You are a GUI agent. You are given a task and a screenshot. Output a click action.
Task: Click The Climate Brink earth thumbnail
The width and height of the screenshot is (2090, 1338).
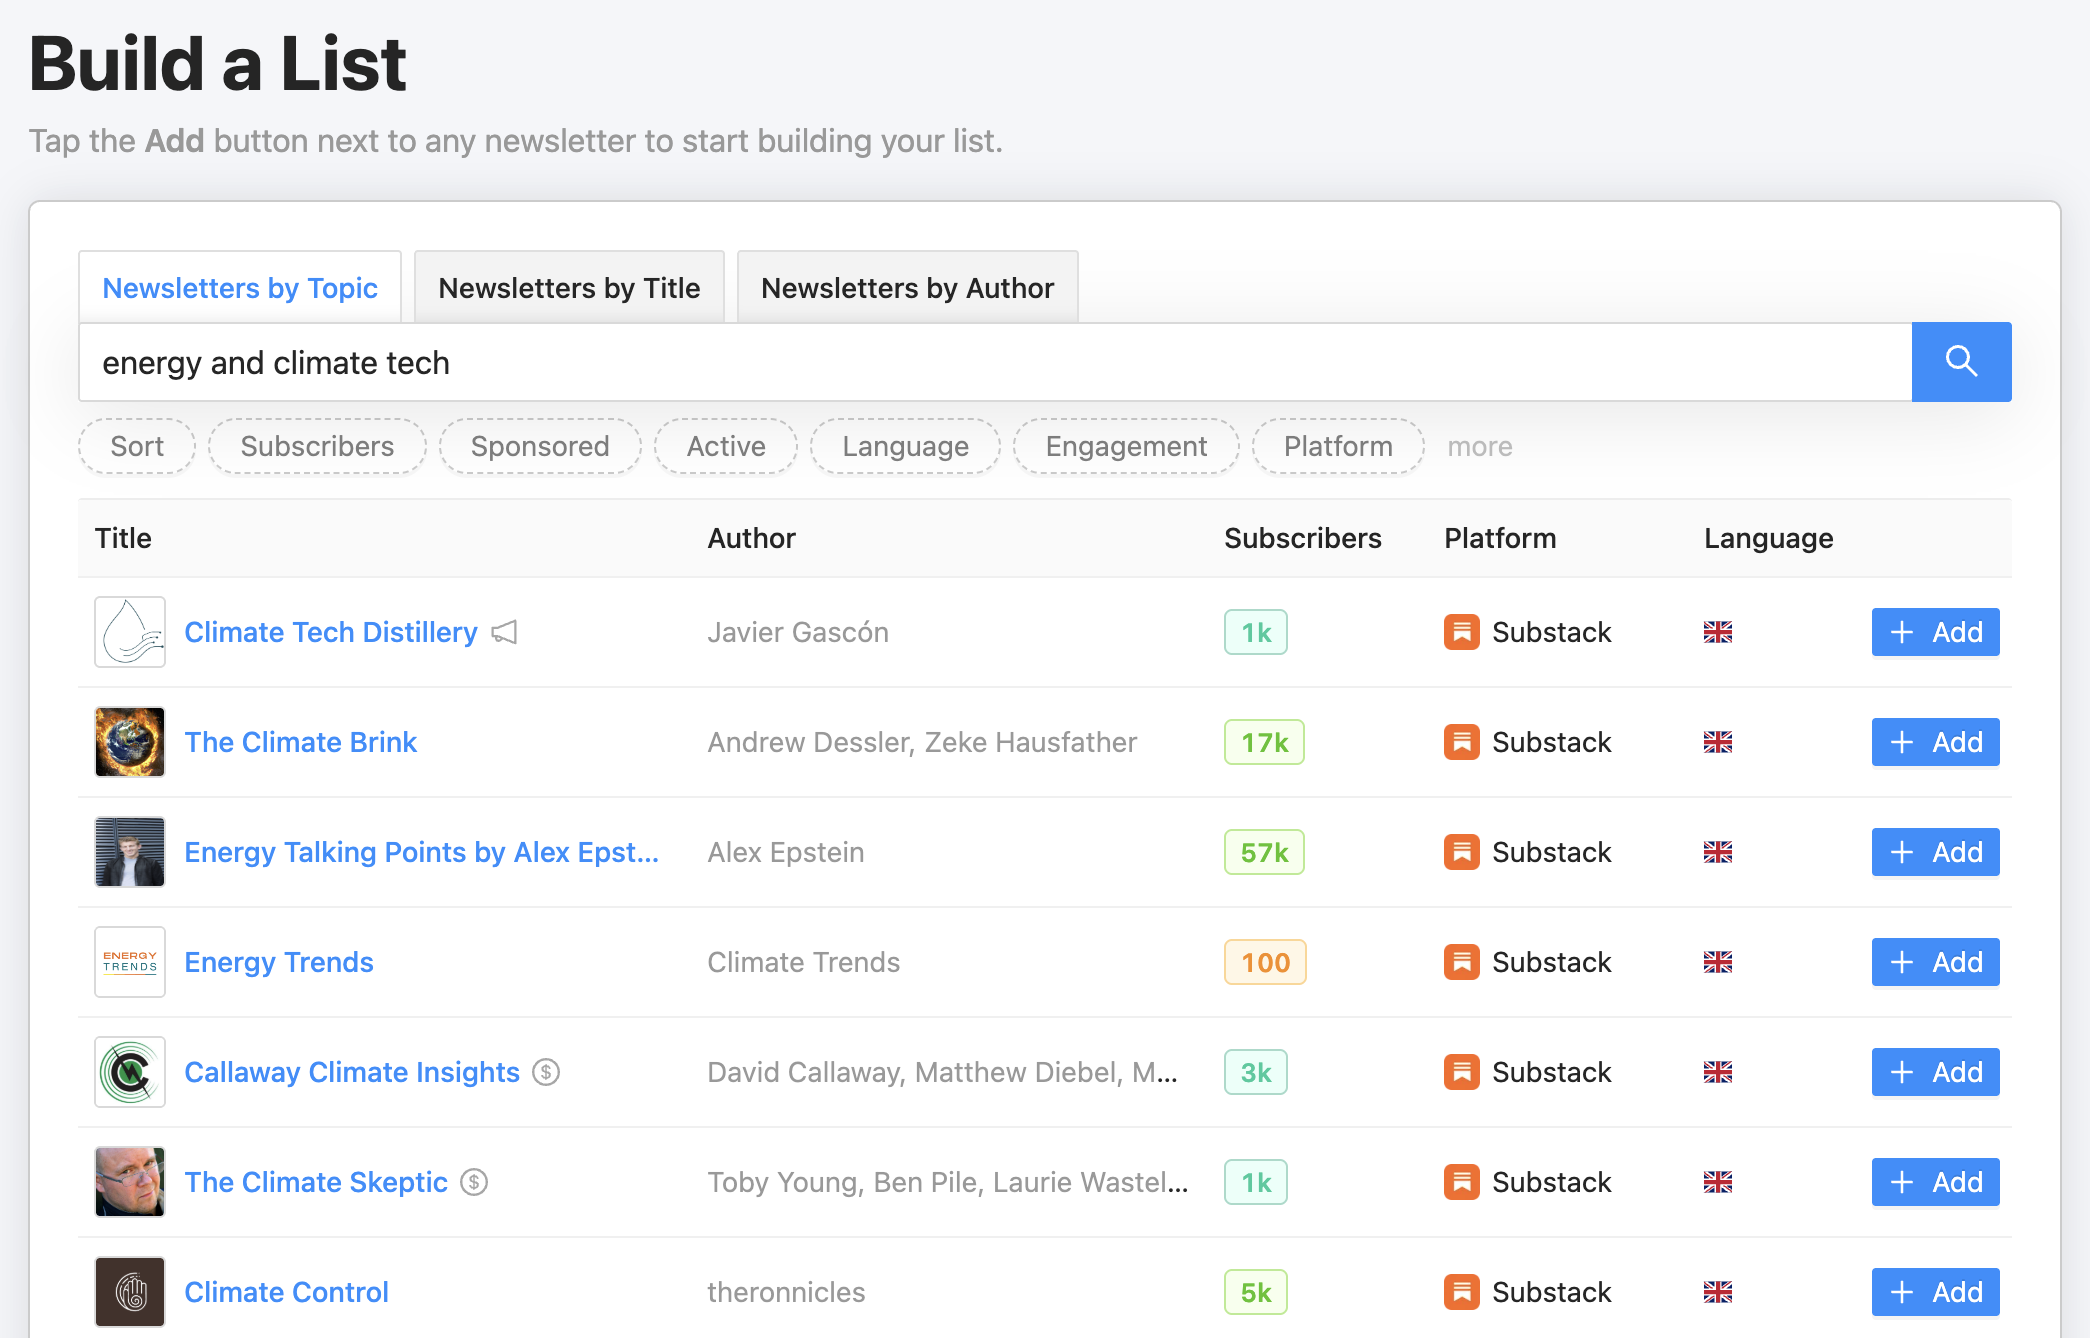[x=130, y=742]
